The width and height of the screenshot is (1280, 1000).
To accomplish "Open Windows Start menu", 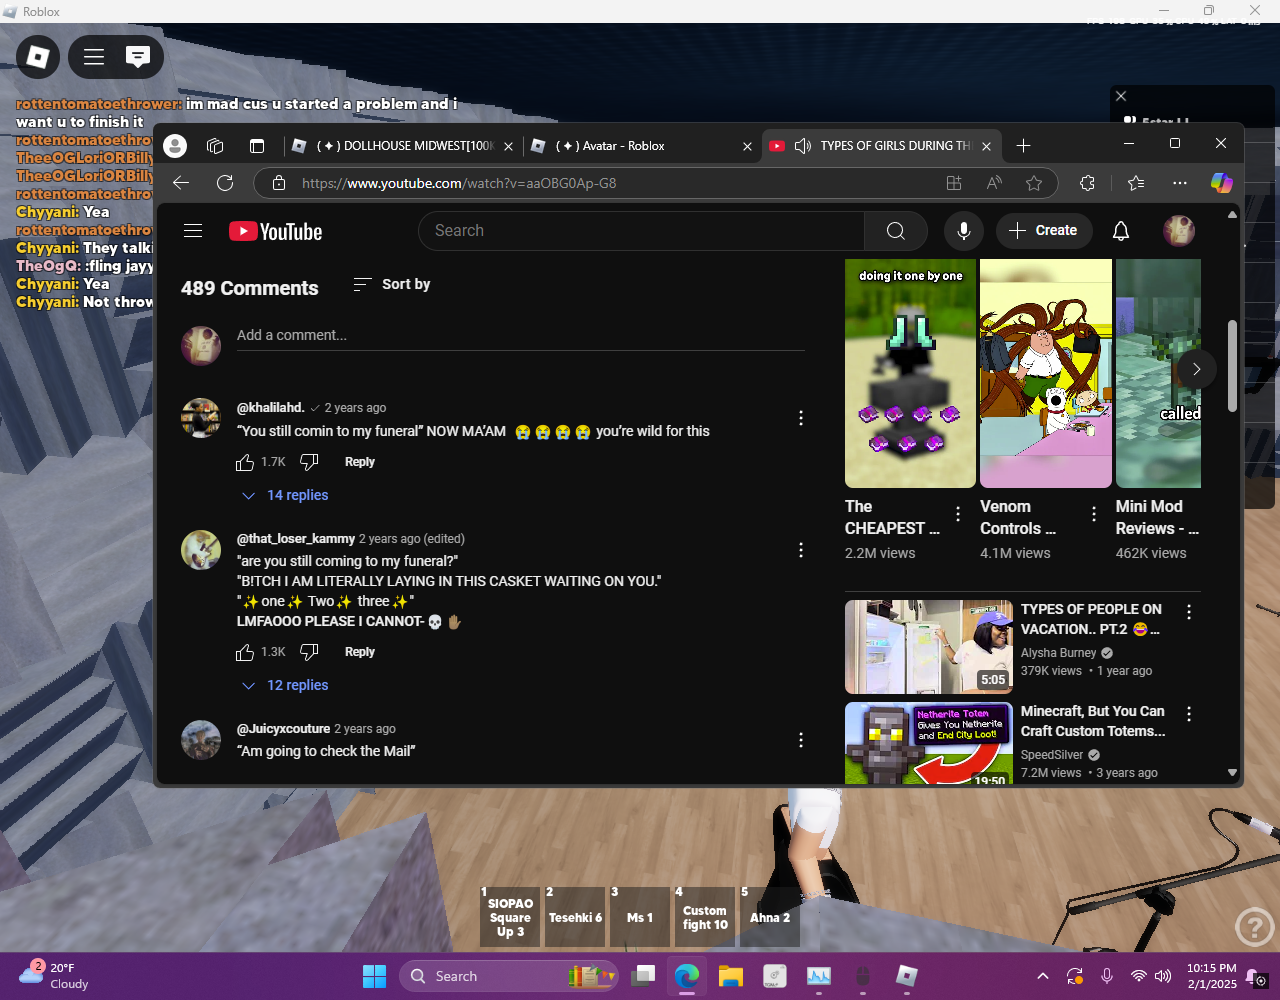I will pyautogui.click(x=374, y=976).
